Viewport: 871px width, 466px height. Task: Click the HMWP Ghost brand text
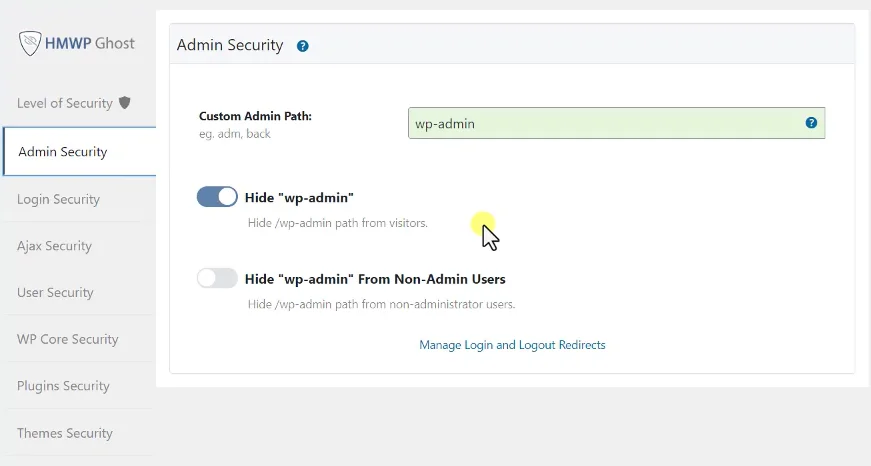pyautogui.click(x=89, y=43)
